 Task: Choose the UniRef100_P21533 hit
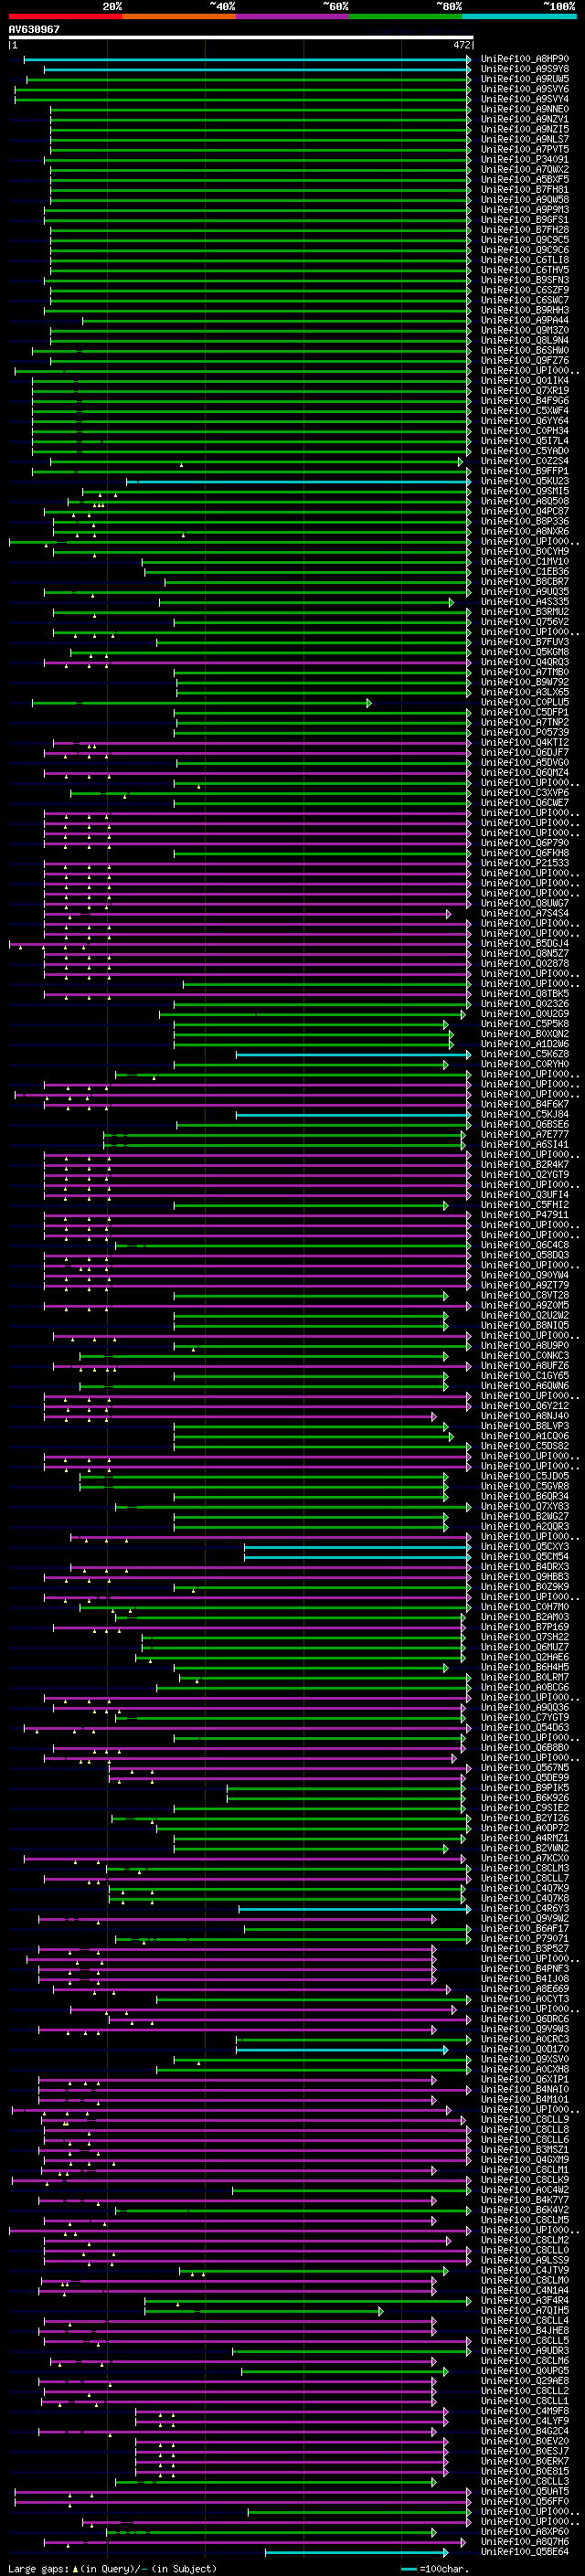[x=525, y=863]
